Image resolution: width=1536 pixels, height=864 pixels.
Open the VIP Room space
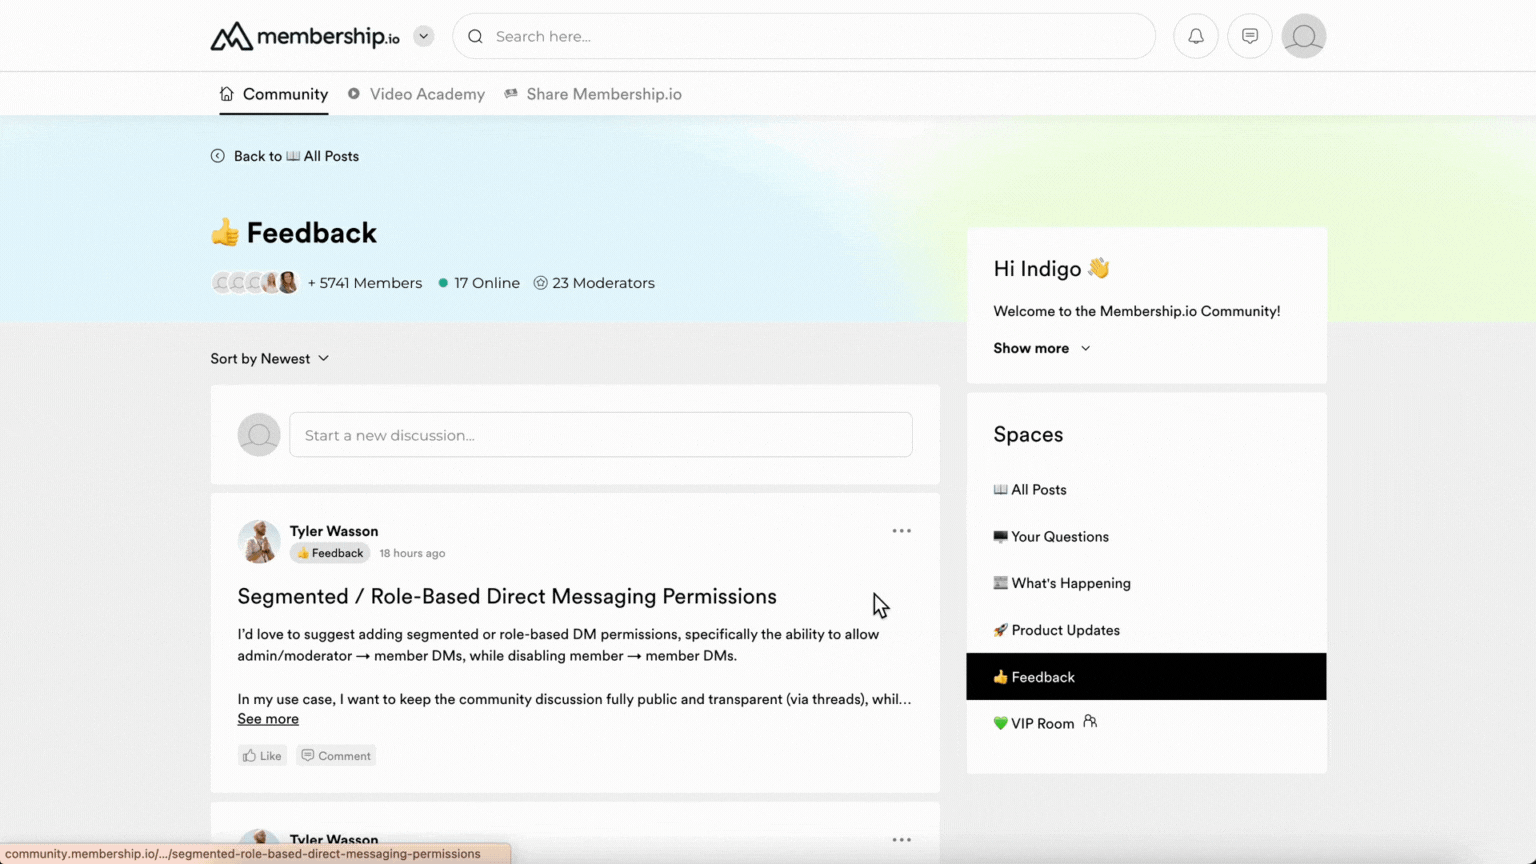coord(1034,723)
